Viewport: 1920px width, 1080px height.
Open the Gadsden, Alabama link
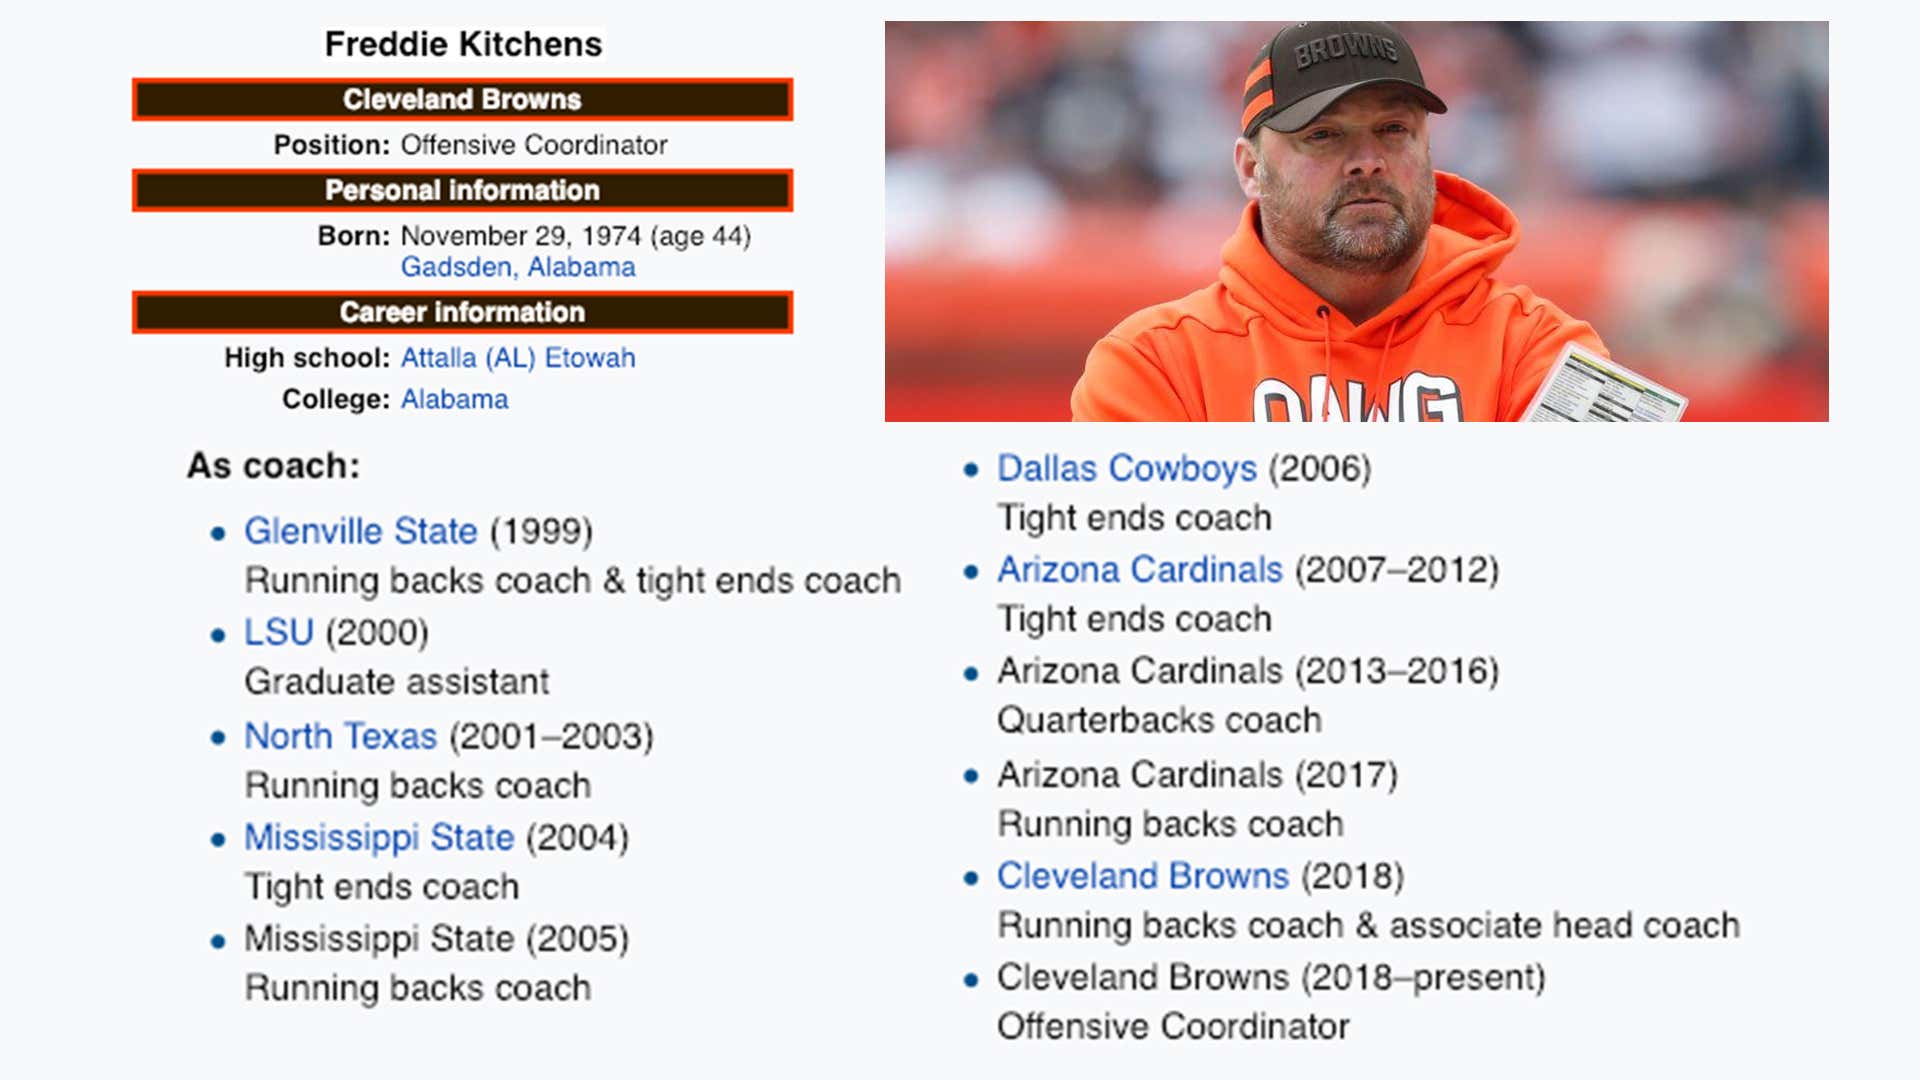click(518, 268)
